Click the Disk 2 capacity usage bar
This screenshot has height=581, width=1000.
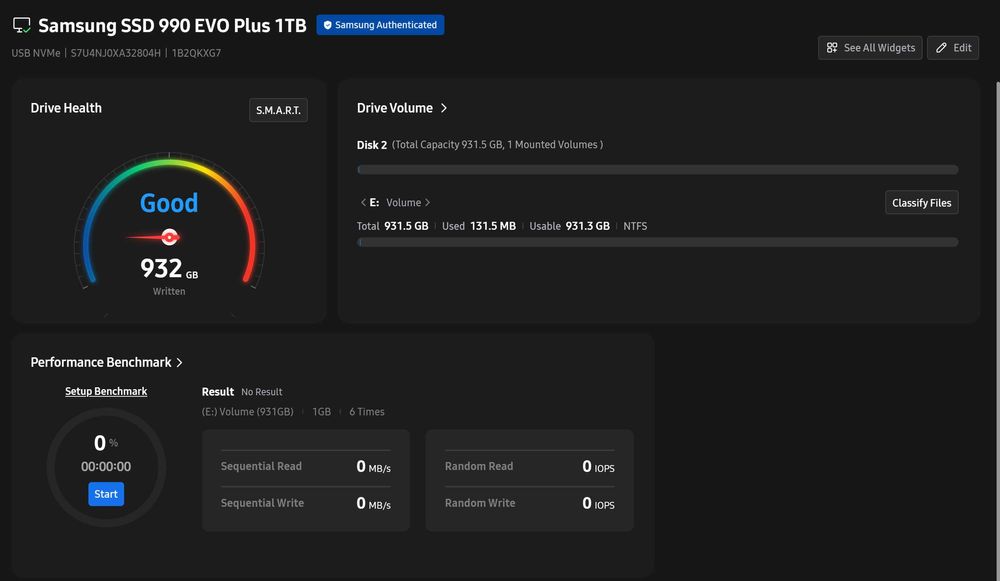(x=658, y=170)
